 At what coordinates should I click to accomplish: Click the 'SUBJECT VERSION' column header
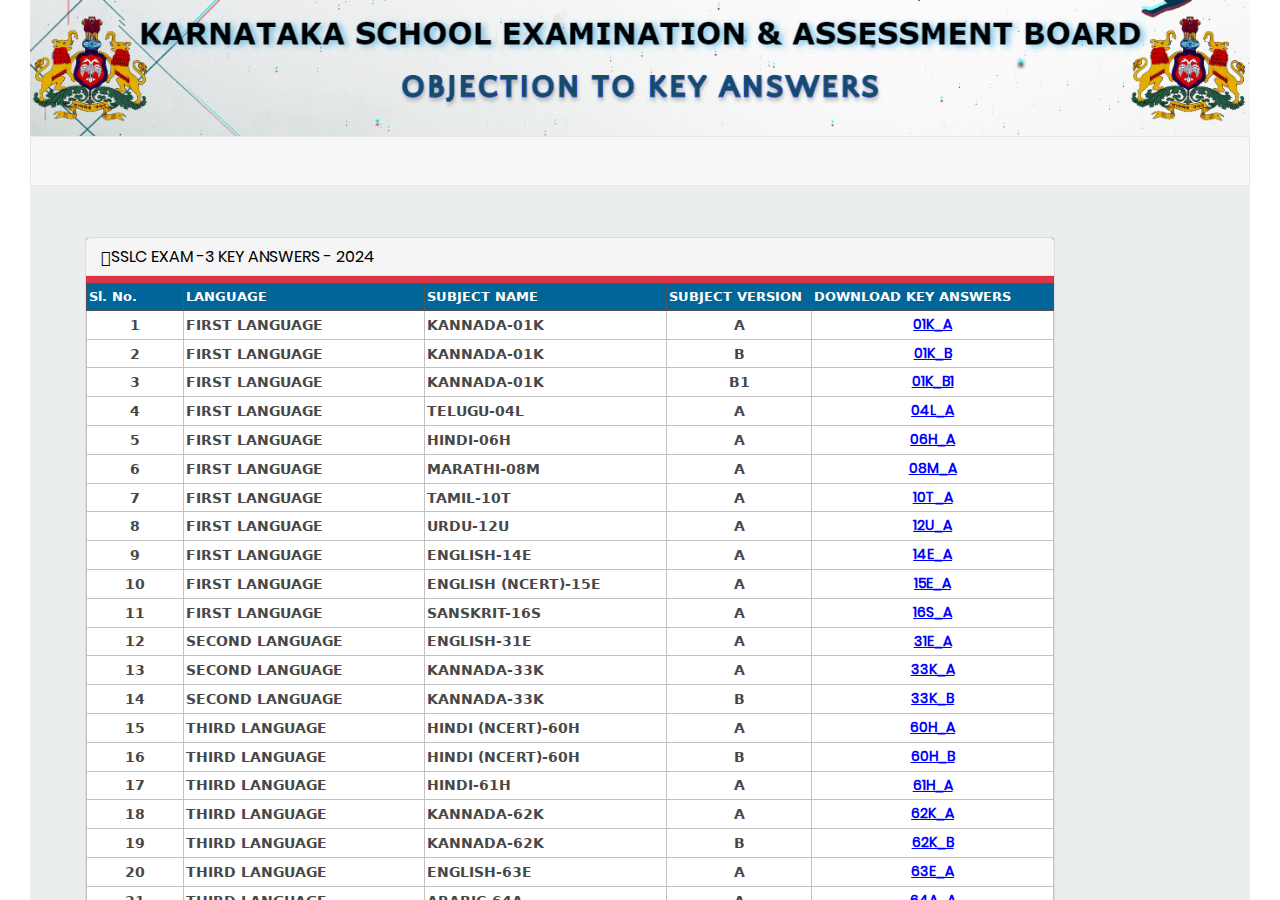click(739, 297)
